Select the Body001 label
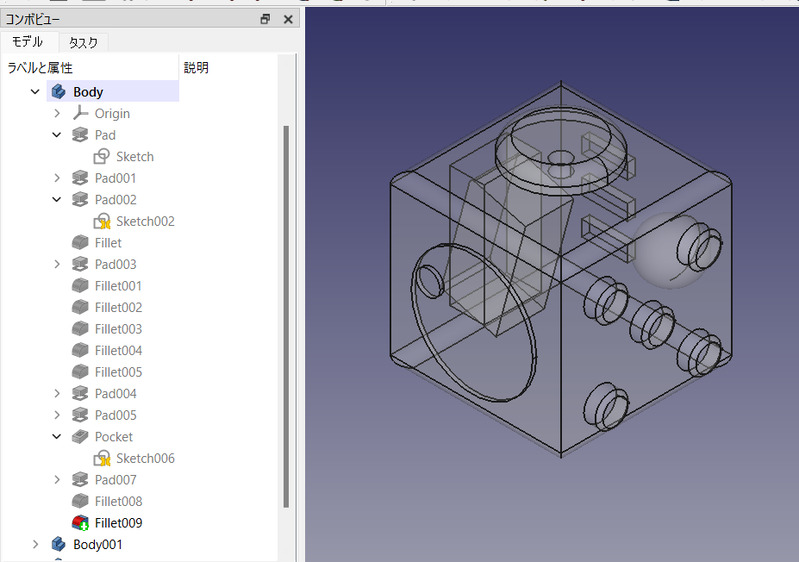Screen dimensions: 799x562 [98, 544]
